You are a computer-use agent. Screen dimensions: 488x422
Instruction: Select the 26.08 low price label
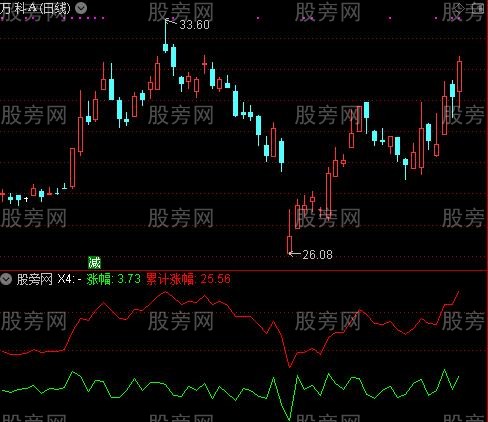[x=317, y=255]
